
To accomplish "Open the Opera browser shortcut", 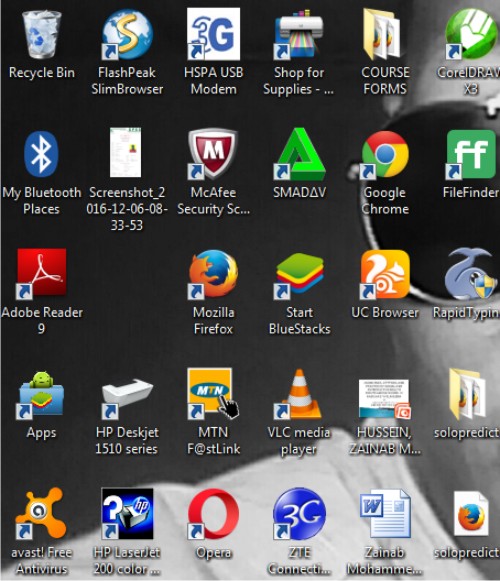I will click(213, 514).
